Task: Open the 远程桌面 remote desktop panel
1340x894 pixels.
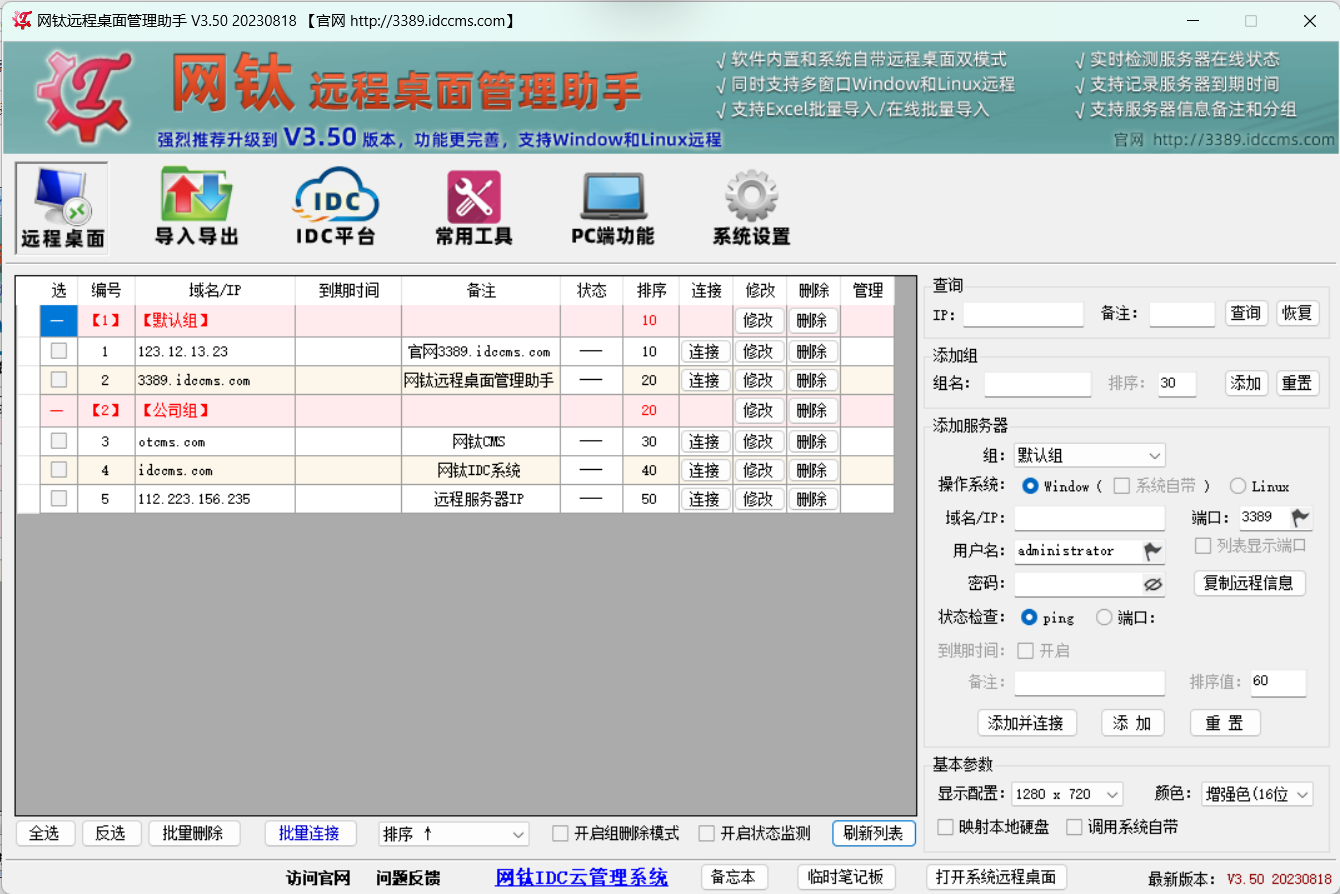Action: point(60,207)
